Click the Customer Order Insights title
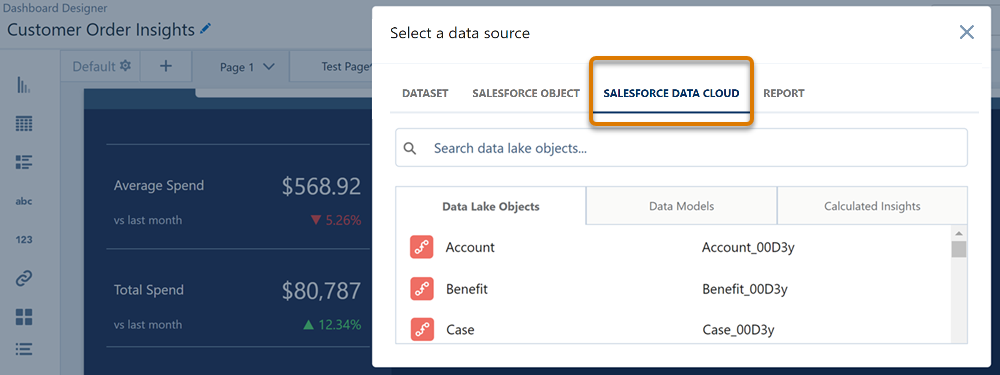The image size is (1000, 375). click(x=101, y=29)
